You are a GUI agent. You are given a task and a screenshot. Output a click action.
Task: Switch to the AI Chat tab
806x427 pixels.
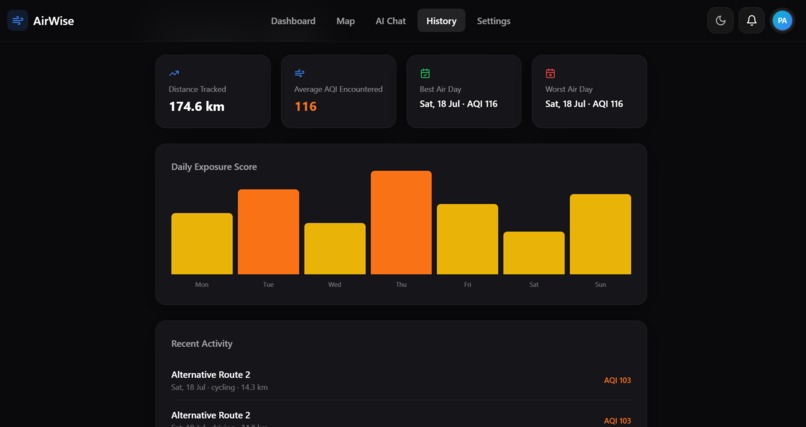click(x=391, y=21)
